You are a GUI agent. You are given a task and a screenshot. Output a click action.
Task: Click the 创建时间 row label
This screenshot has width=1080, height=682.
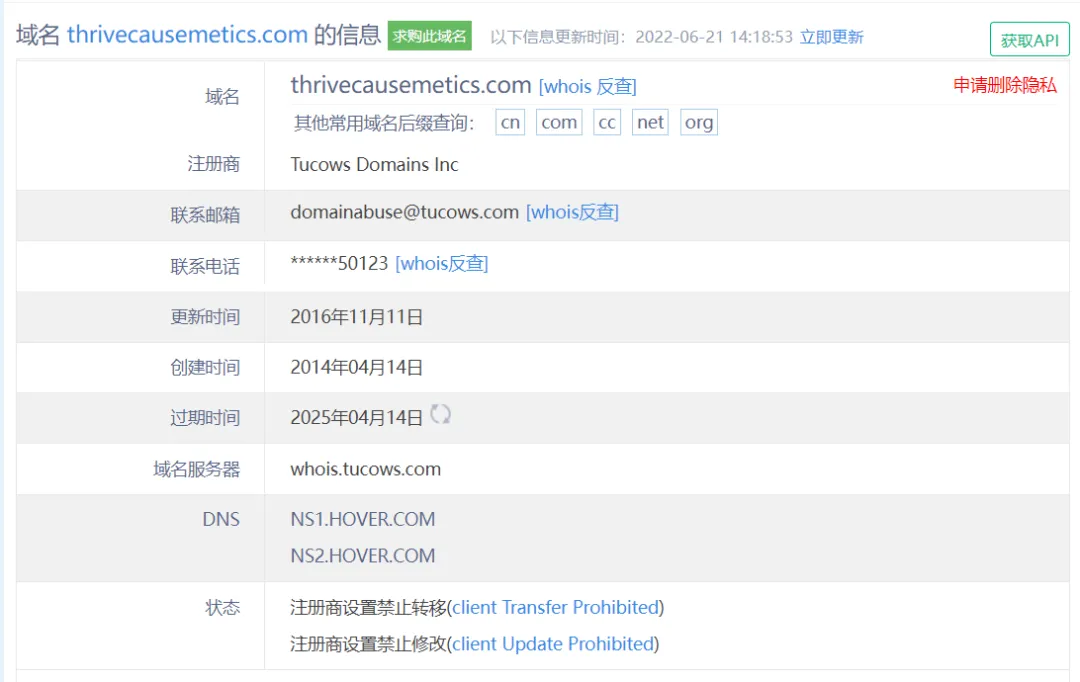tap(205, 367)
